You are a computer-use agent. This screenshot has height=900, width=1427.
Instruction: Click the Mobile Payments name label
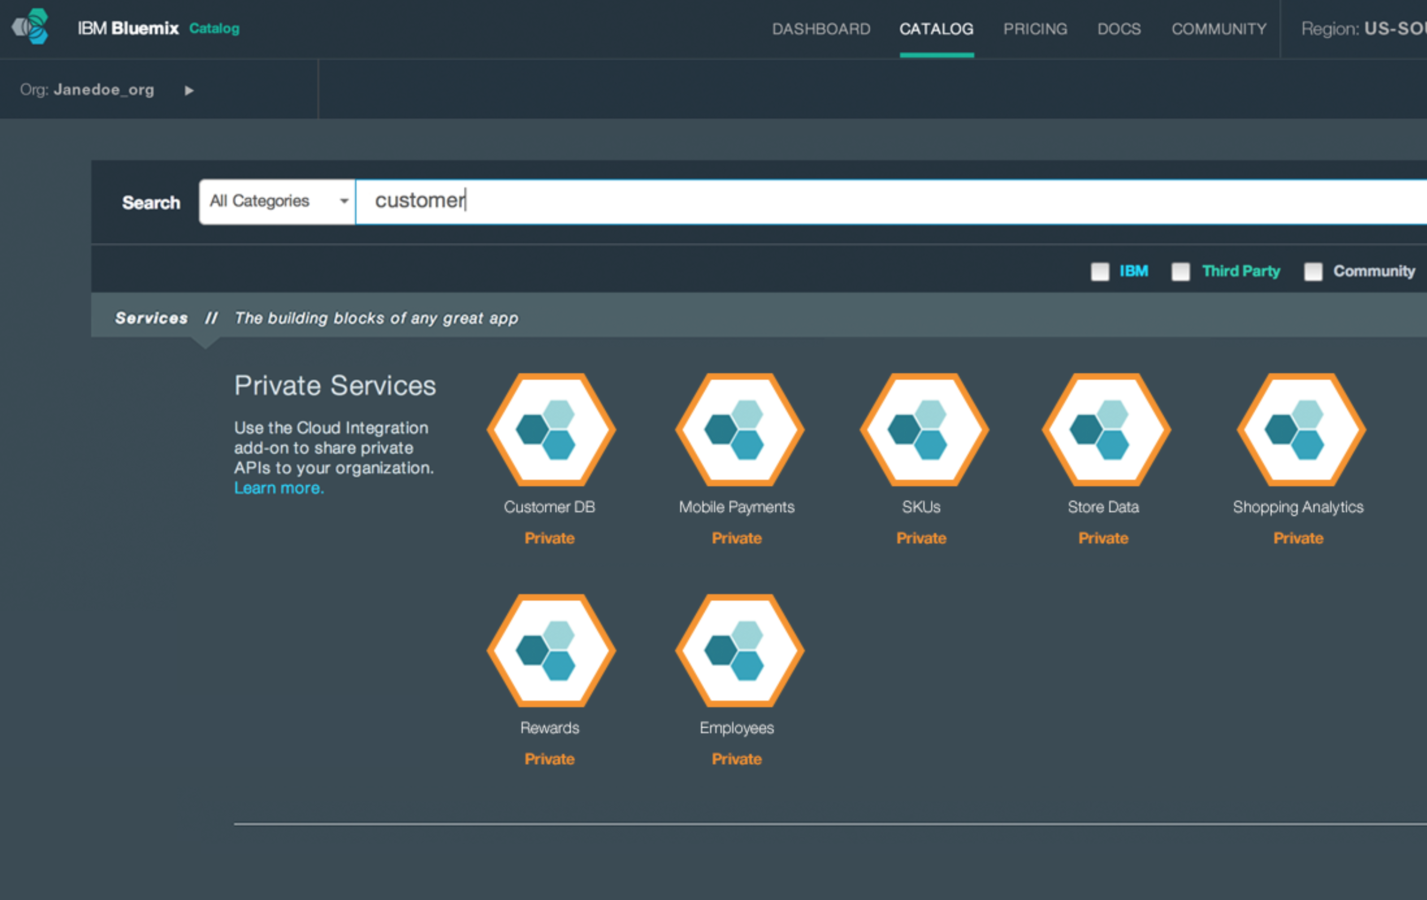pos(737,507)
